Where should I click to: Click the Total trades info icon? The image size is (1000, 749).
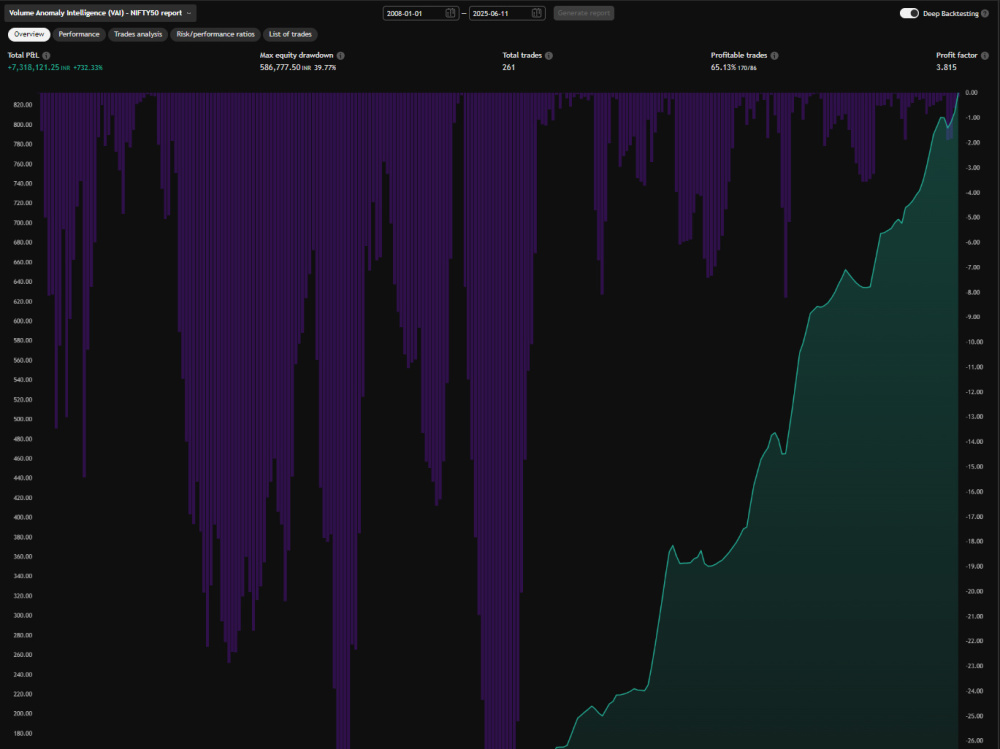[x=548, y=56]
